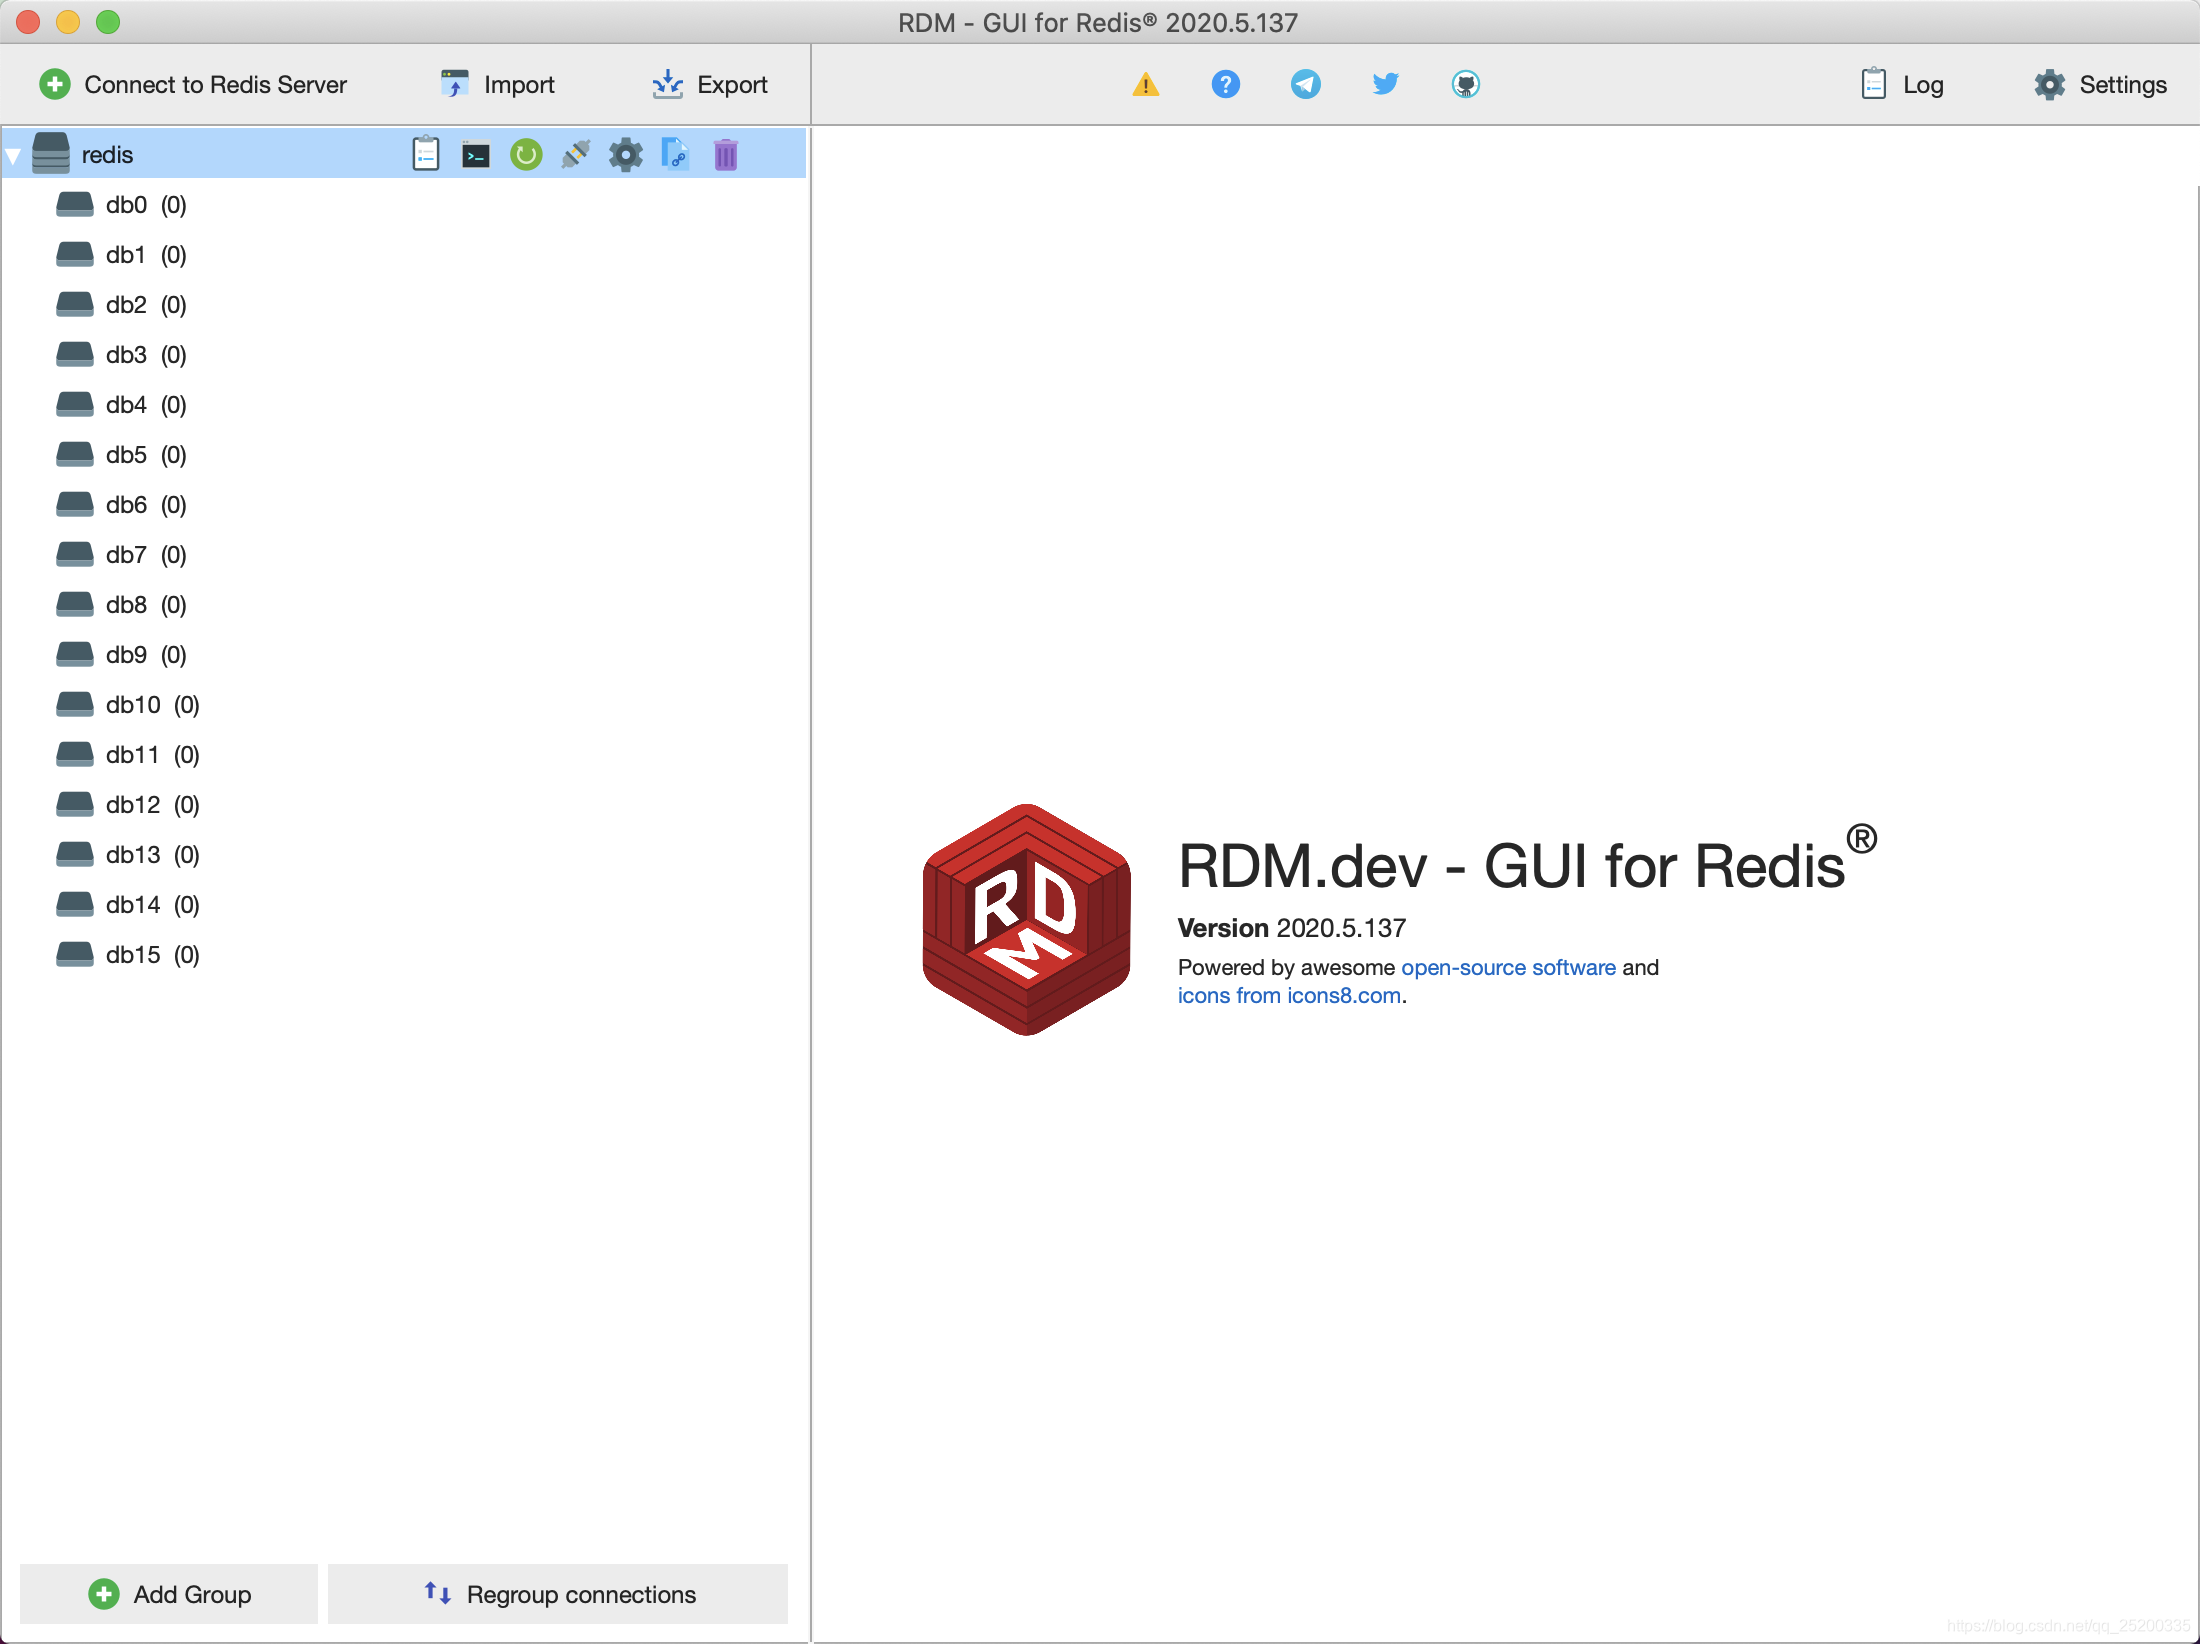Open the GitHub icon in toolbar
Image resolution: width=2200 pixels, height=1644 pixels.
(1466, 84)
